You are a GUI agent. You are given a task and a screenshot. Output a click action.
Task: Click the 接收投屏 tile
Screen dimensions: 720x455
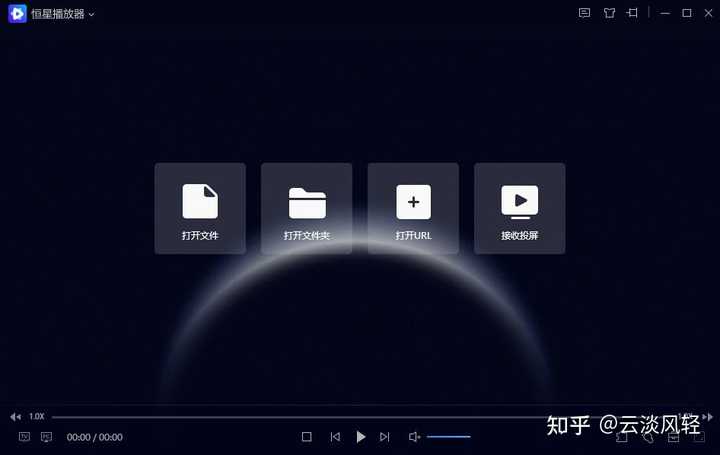coord(520,208)
